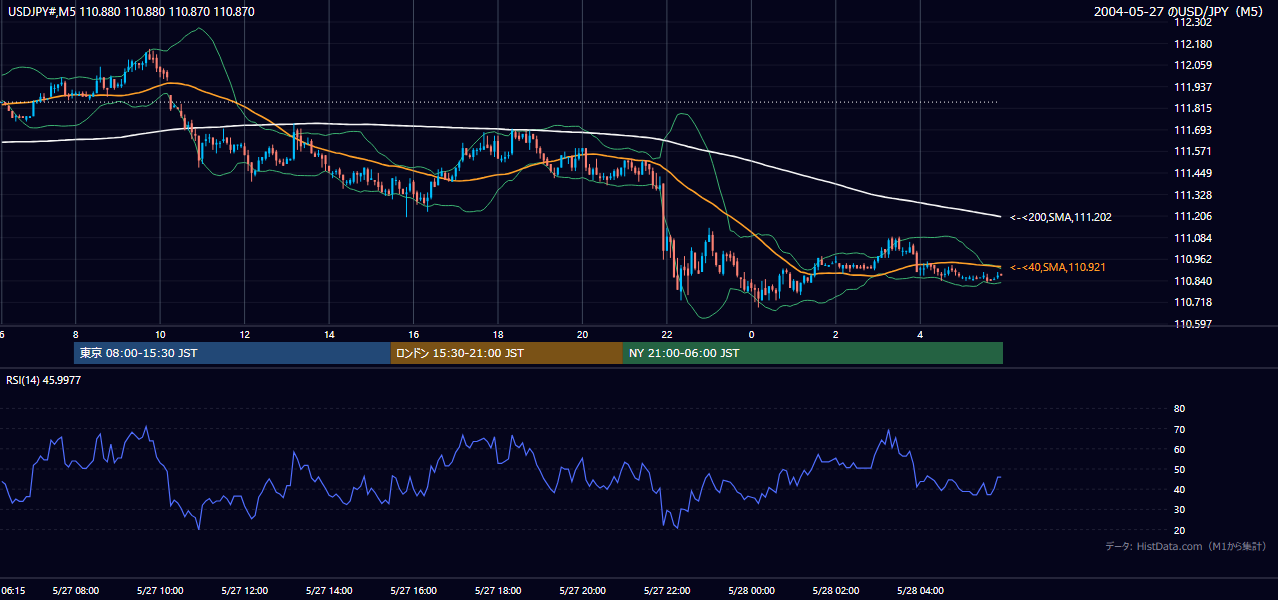Click the RSI level 70 label

[1179, 429]
